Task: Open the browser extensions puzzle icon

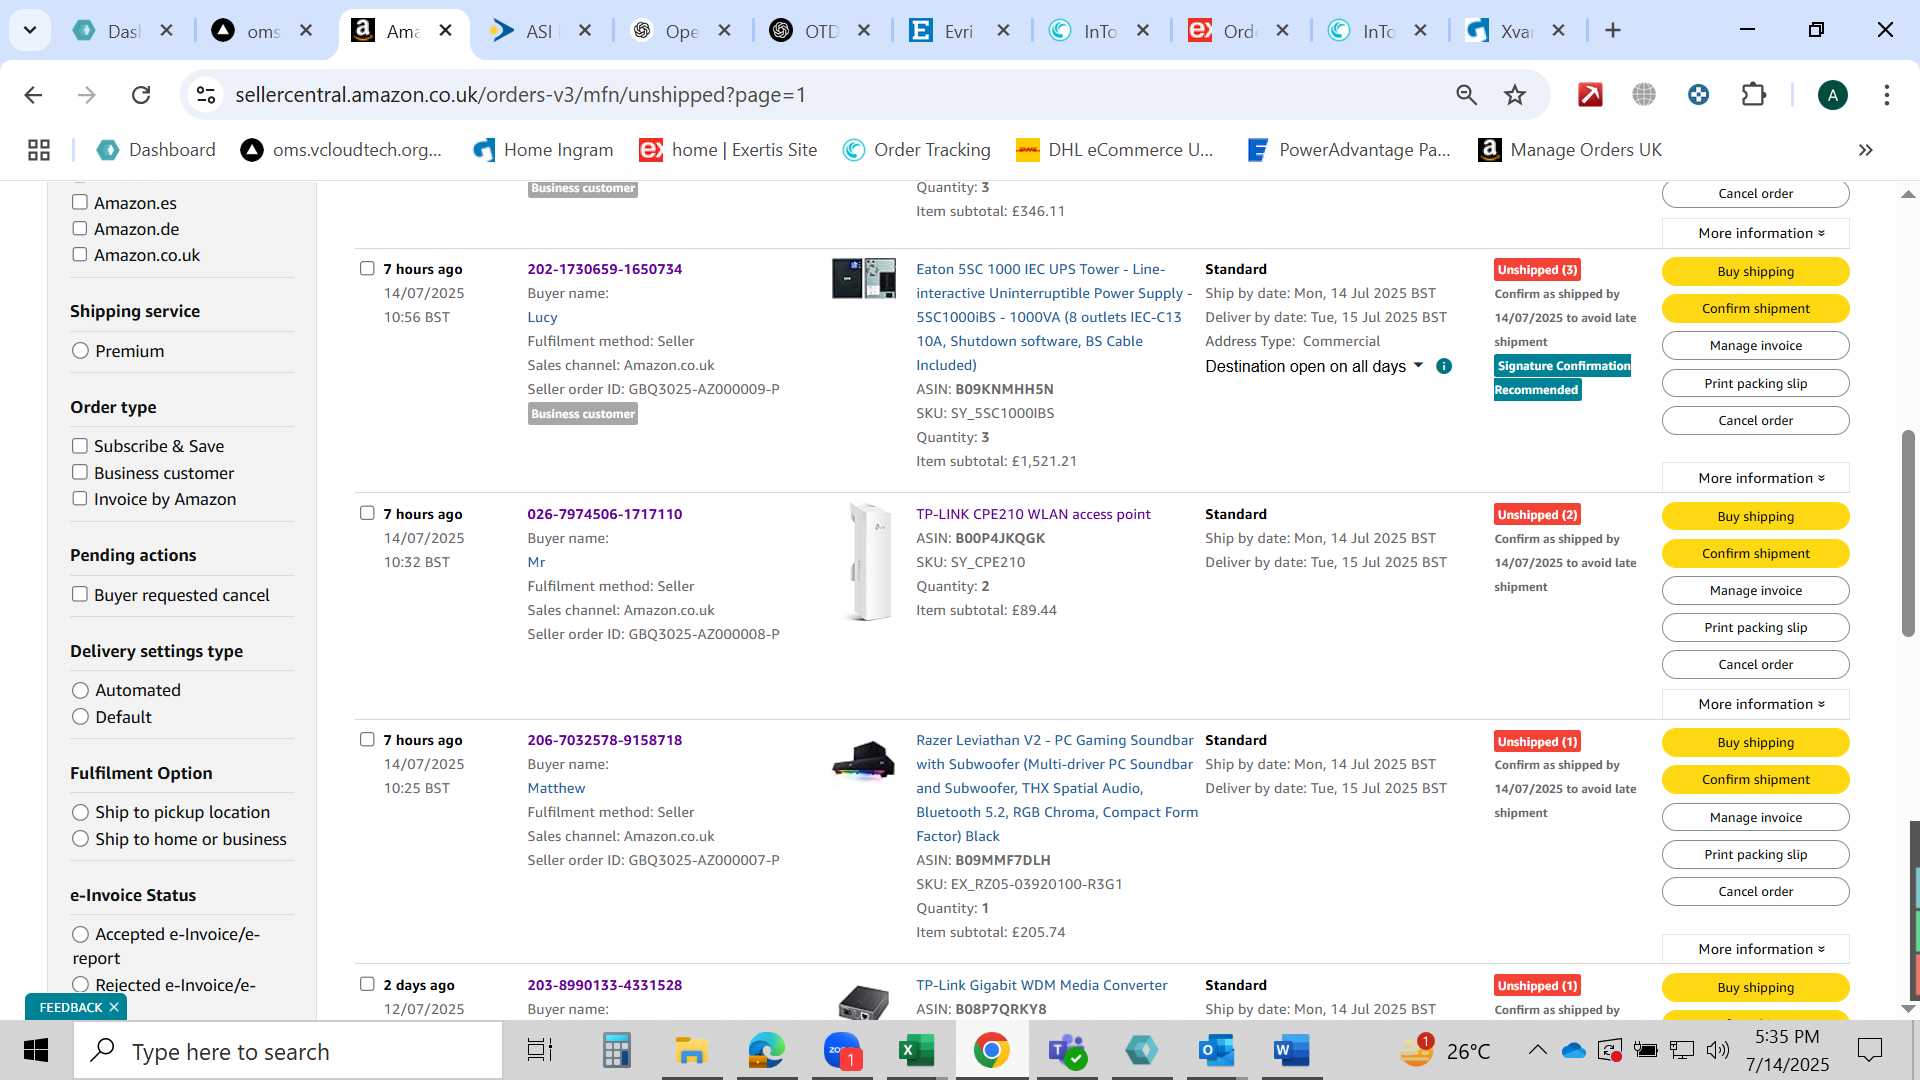Action: 1754,95
